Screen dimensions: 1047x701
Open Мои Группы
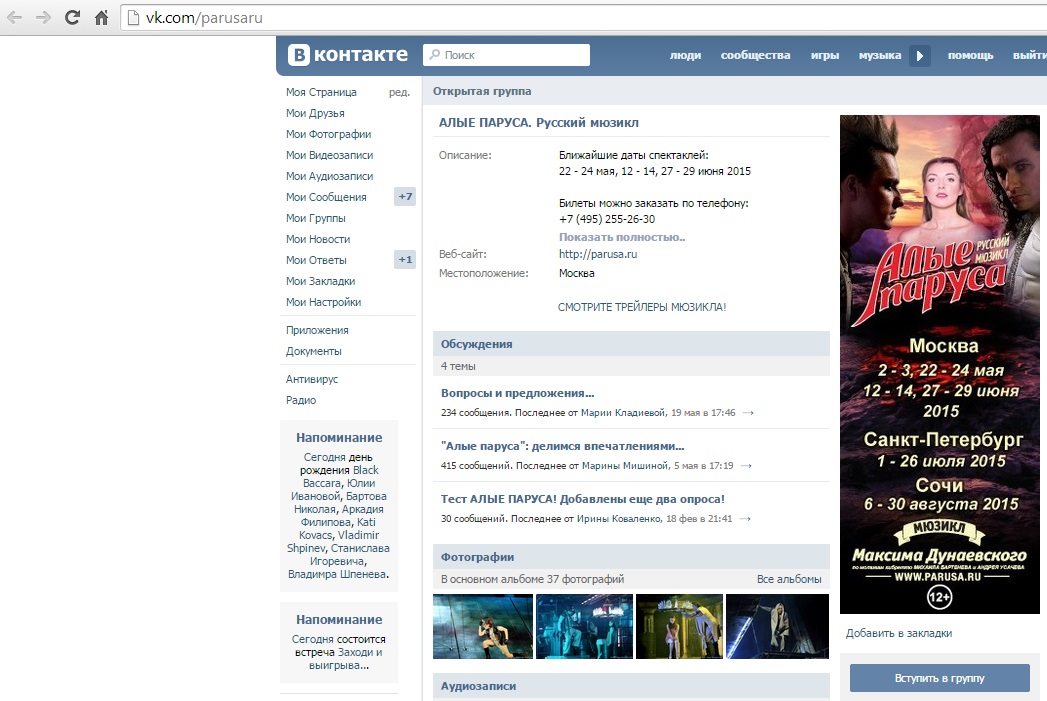[x=316, y=218]
